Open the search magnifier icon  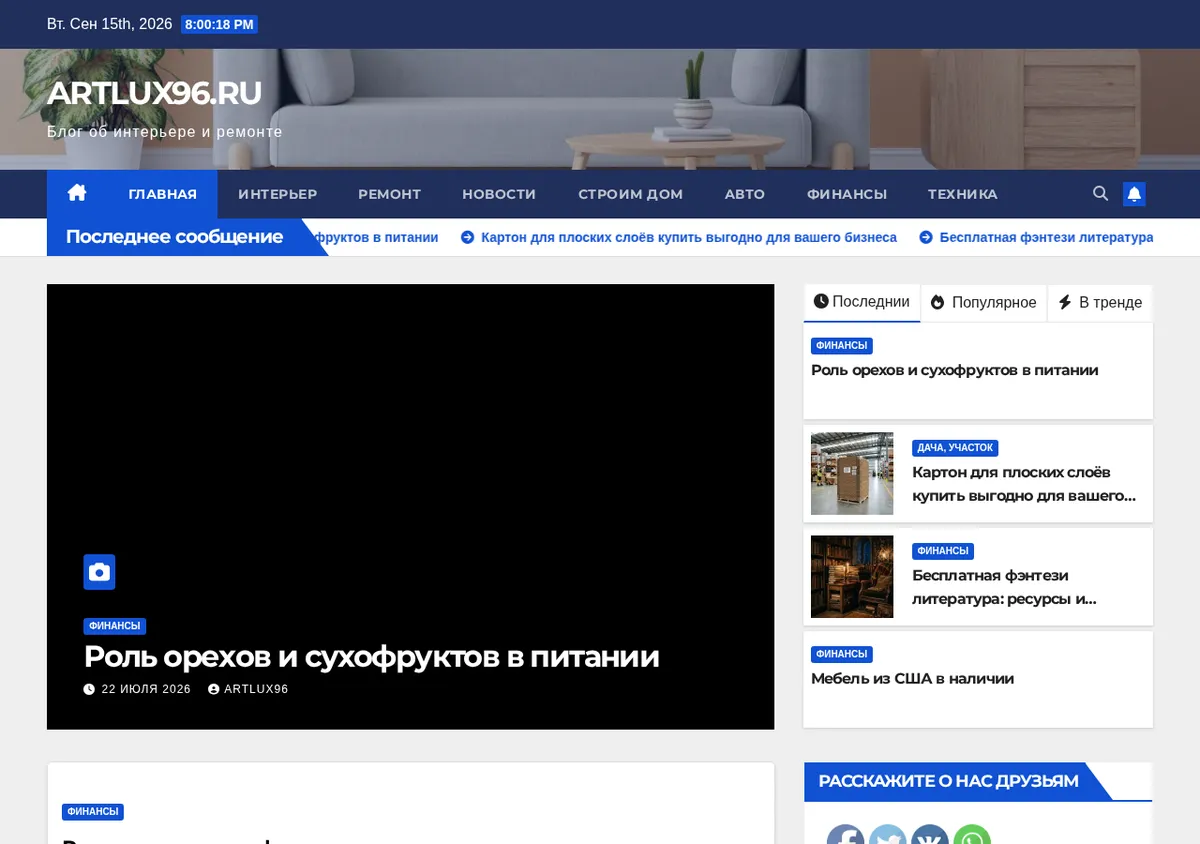pos(1100,194)
